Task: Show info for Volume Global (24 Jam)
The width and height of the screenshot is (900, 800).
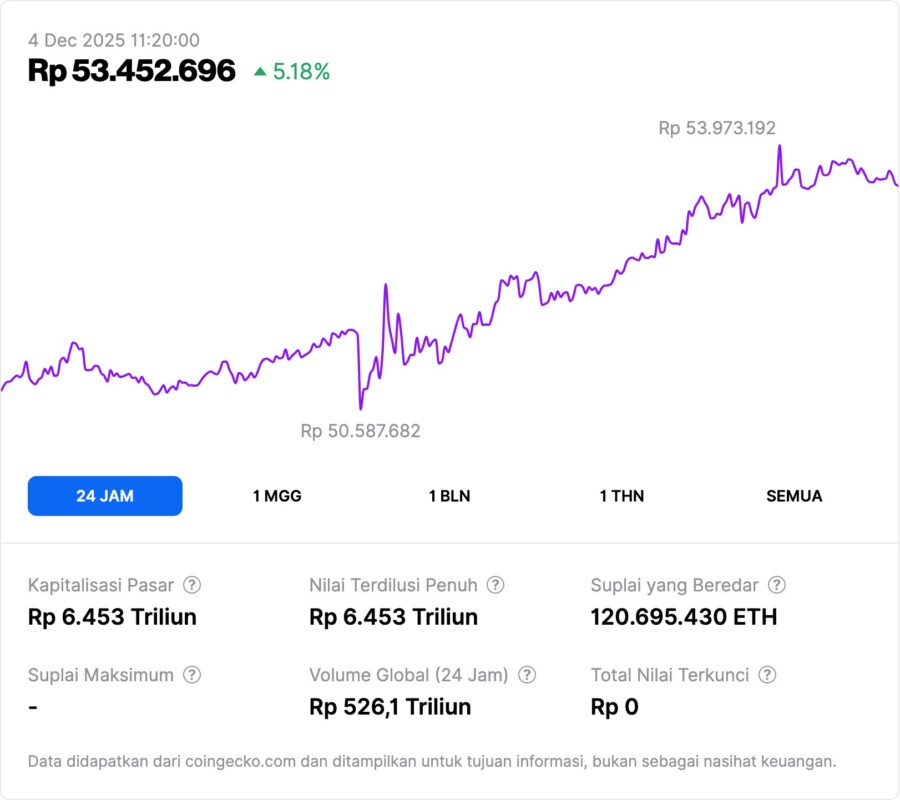Action: (x=527, y=675)
